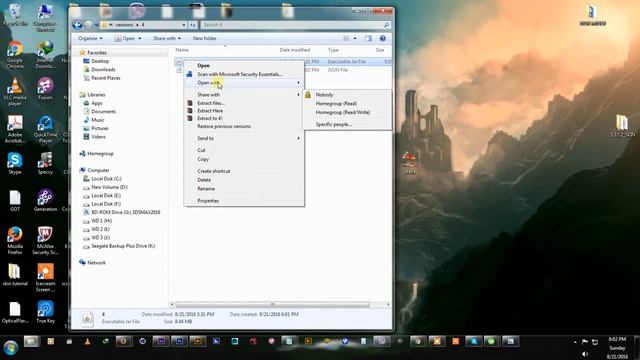Viewport: 640px width, 360px height.
Task: Select Videos library in navigation pane
Action: point(98,137)
